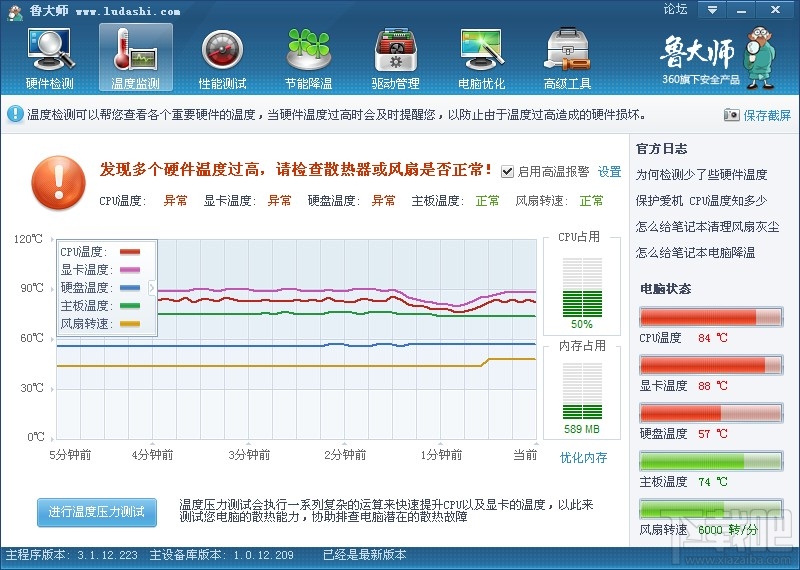Click the 84 ℃ CPU temperature value
The height and width of the screenshot is (570, 800).
coord(713,338)
